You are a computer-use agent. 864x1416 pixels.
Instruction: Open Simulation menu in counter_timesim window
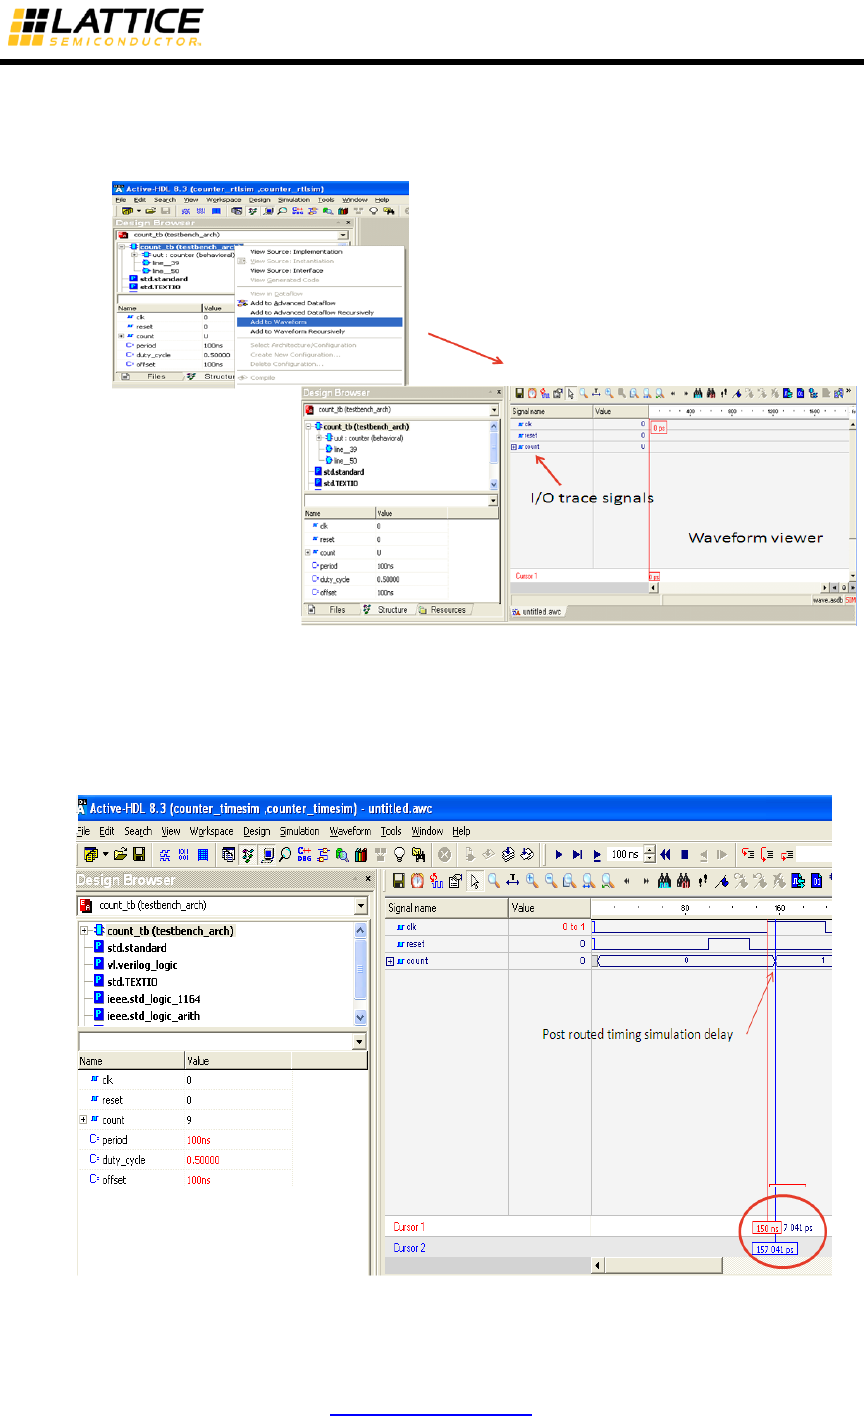pos(300,831)
